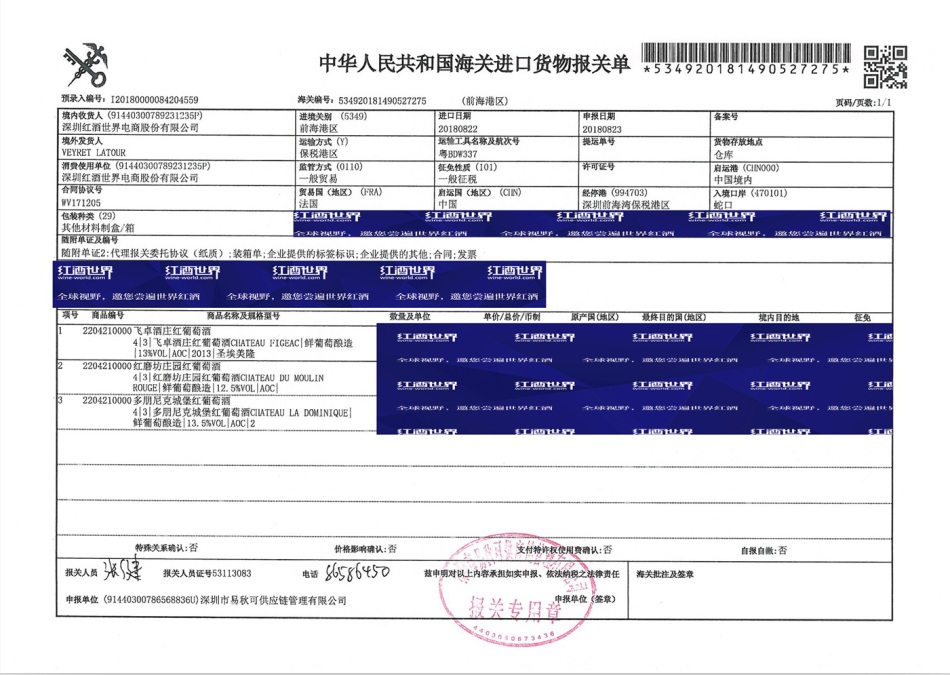
Task: Click packaging type 其他材料制盒/箱
Action: 98,228
